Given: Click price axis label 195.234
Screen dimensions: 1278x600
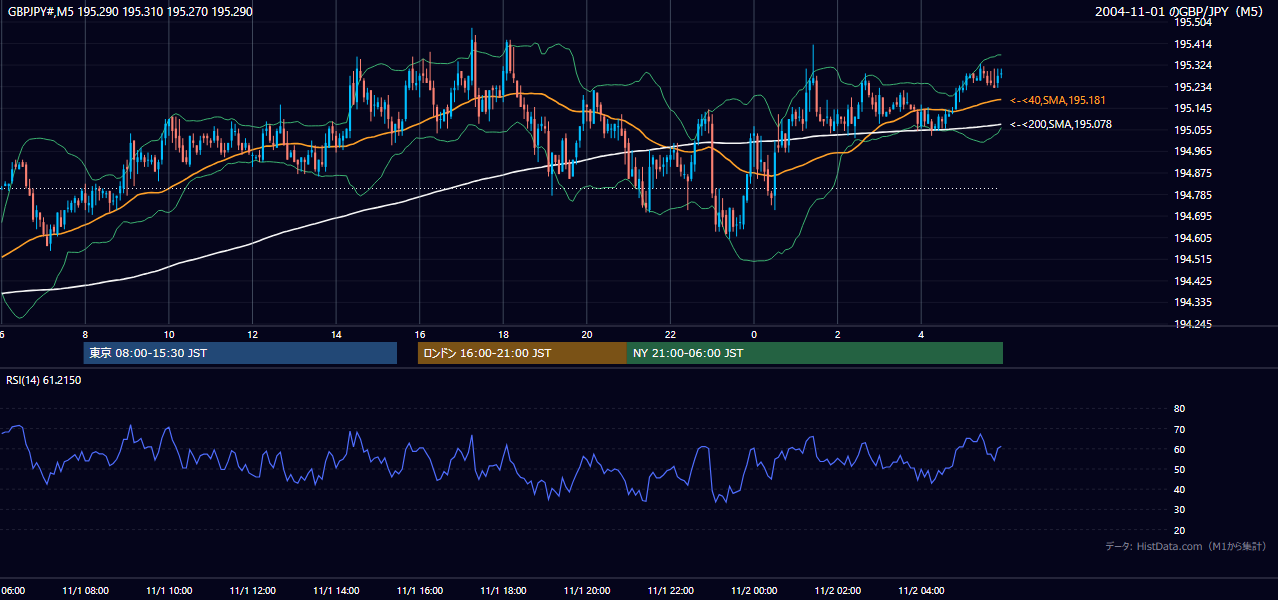Looking at the screenshot, I should pos(1193,87).
